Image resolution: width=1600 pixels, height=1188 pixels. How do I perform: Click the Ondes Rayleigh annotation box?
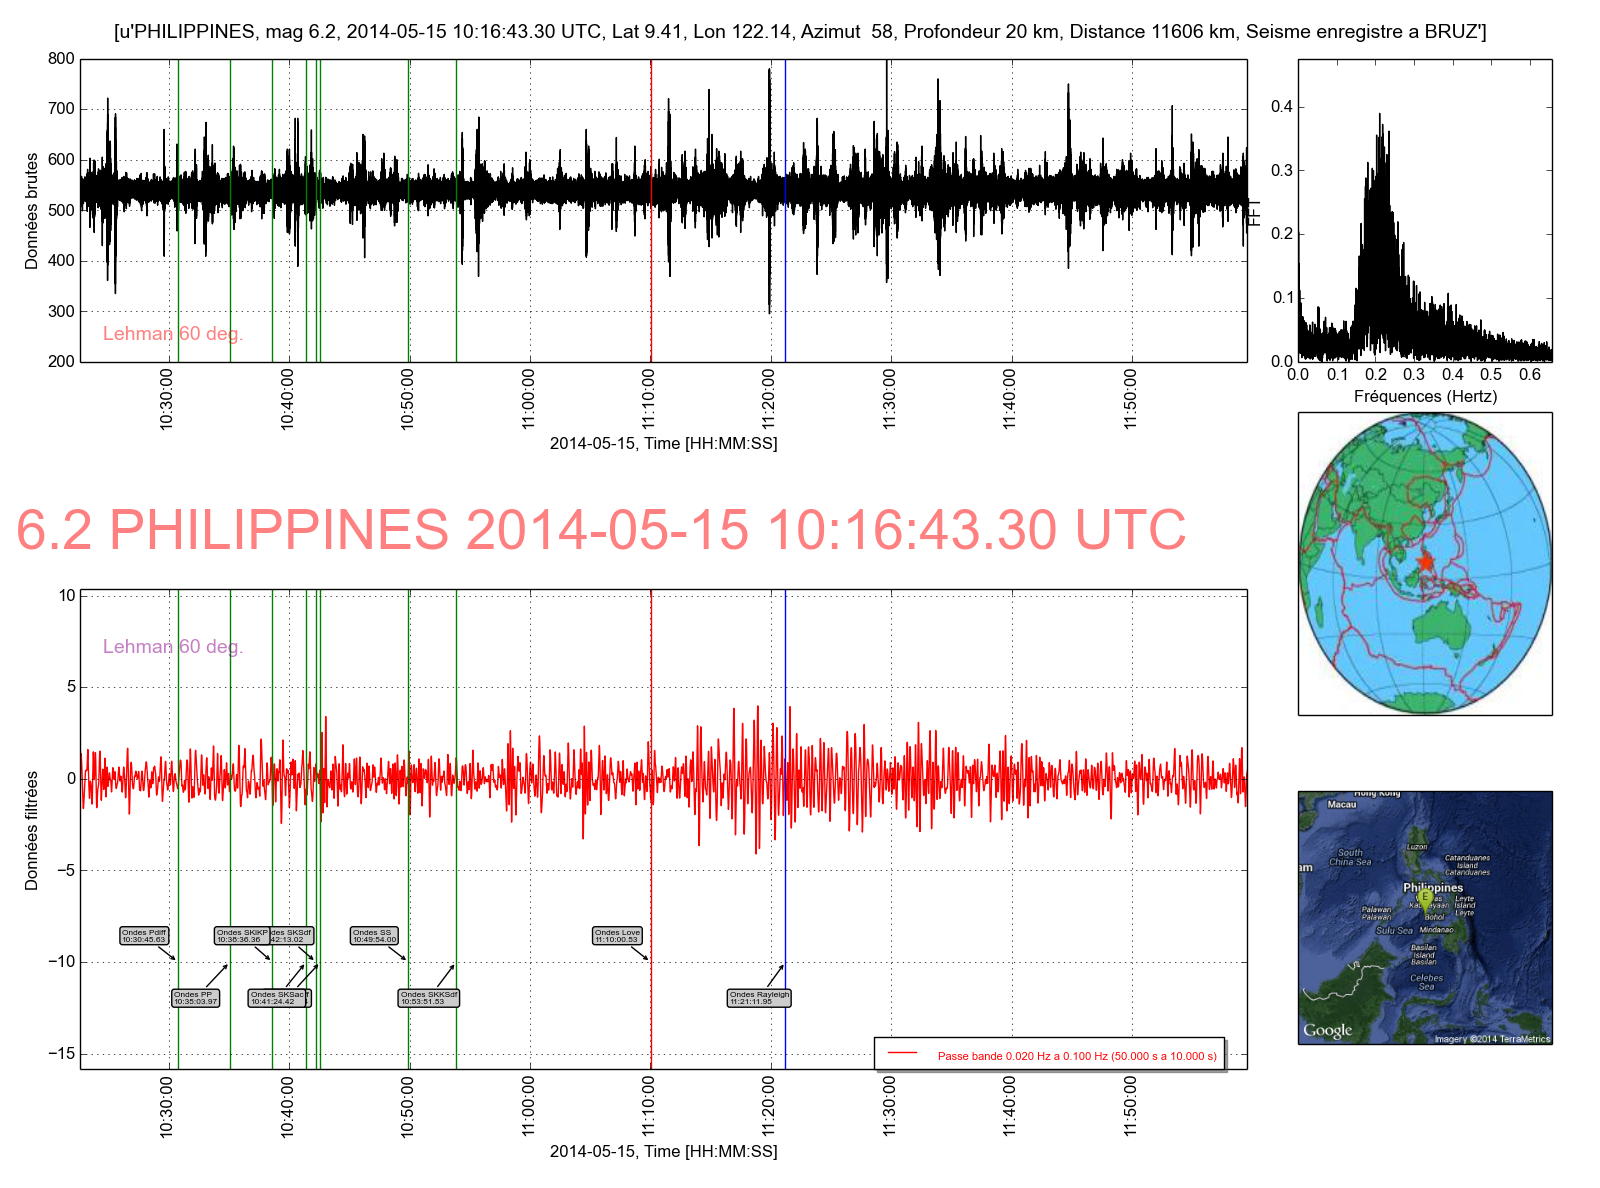click(x=759, y=998)
